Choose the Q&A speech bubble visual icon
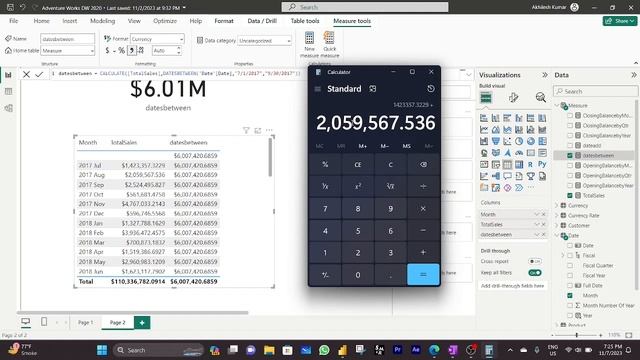 click(507, 176)
